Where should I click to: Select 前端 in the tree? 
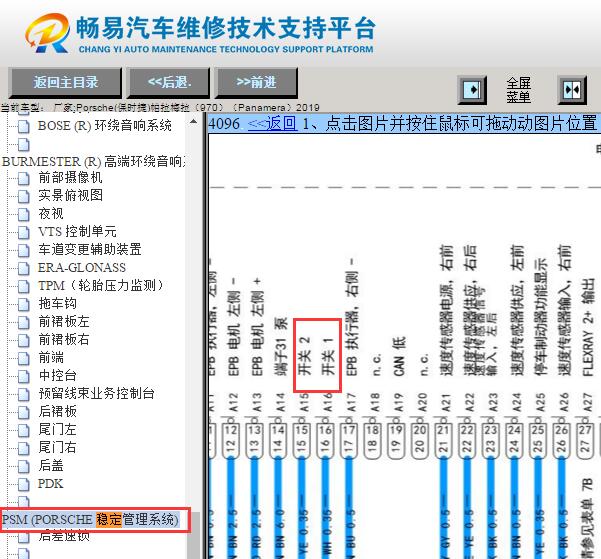(x=51, y=358)
